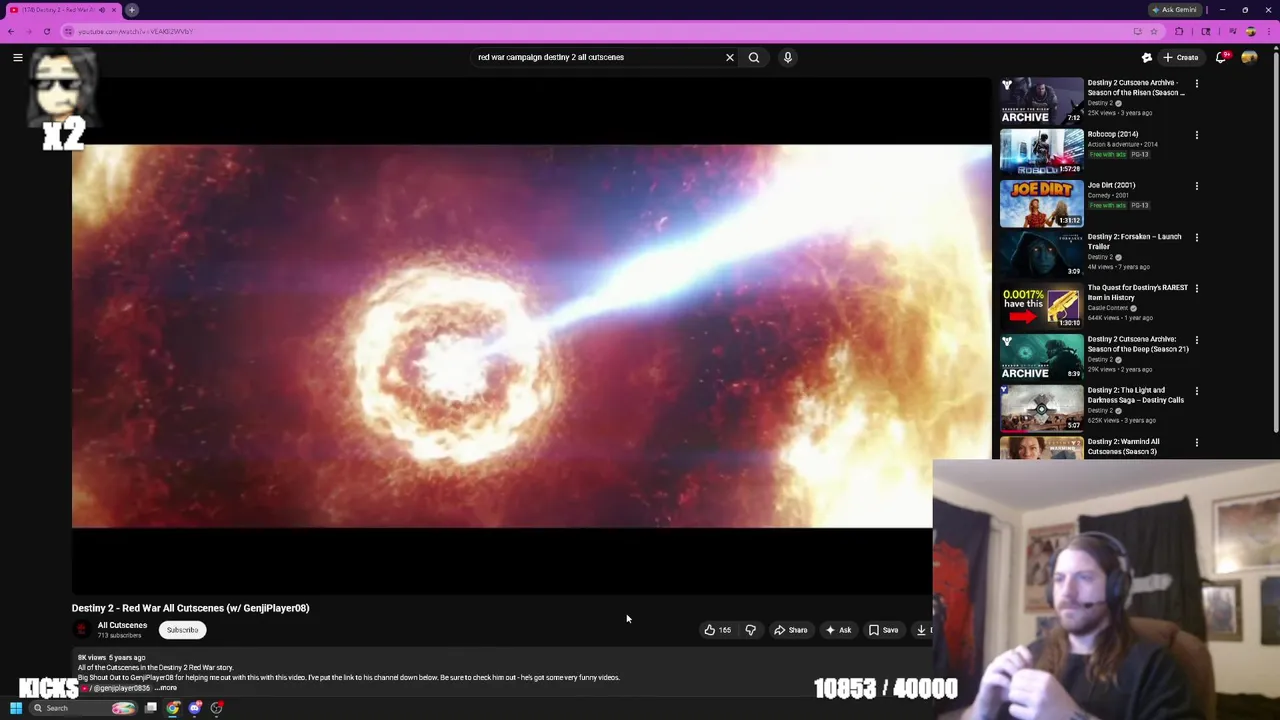
Task: Open the Ask AI assistant button
Action: (838, 630)
